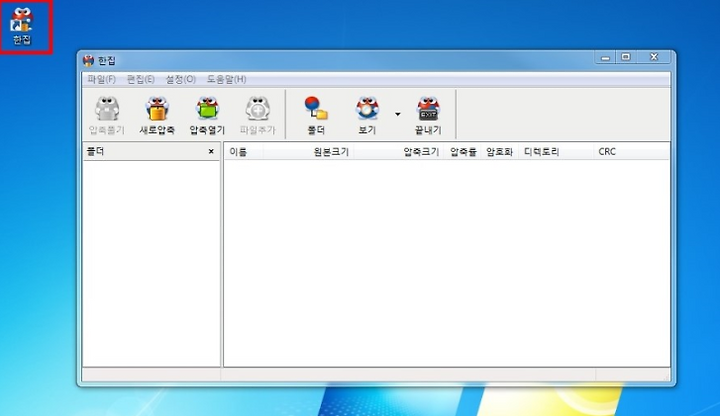This screenshot has width=720, height=416.
Task: Sort by the 디렉토리 column header
Action: coord(556,152)
